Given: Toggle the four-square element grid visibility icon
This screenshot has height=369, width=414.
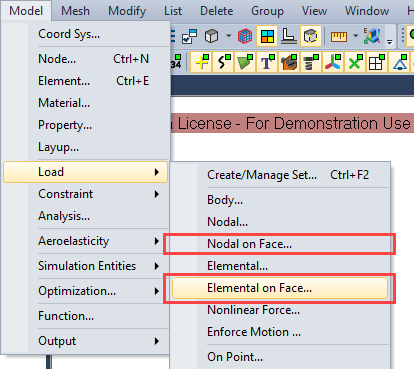Looking at the screenshot, I should pos(377,62).
